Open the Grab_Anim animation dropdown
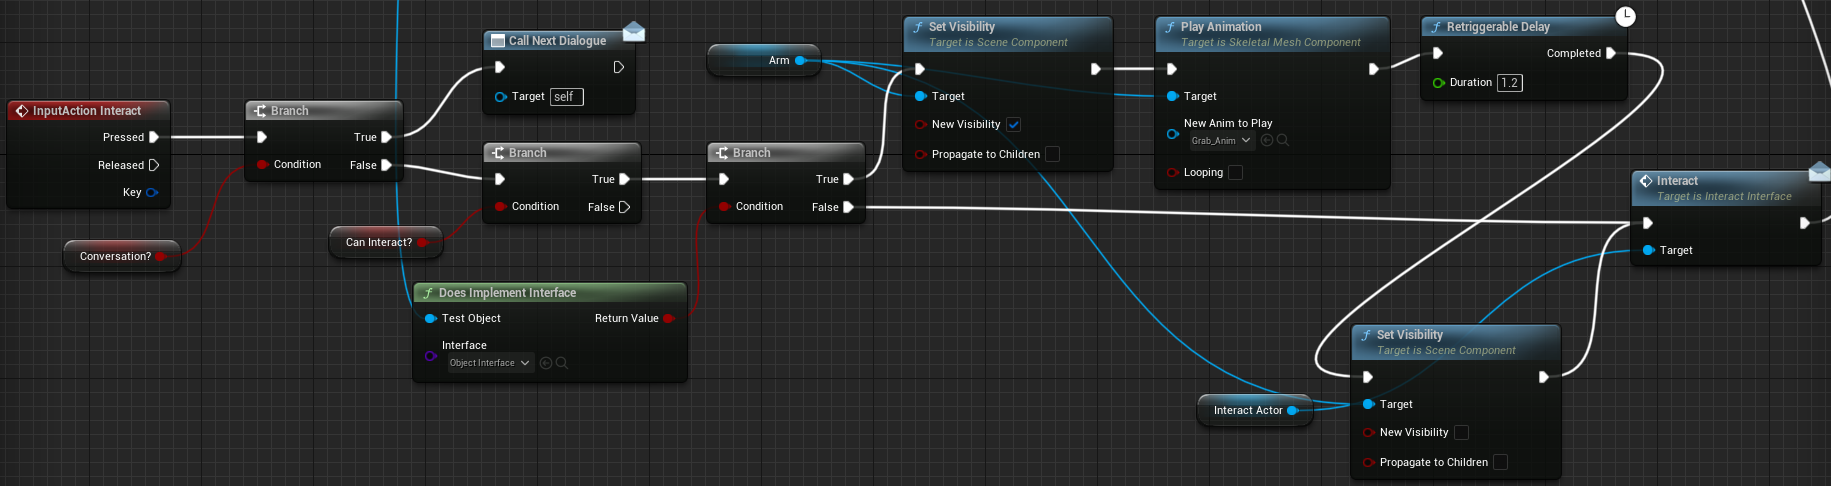 (1221, 141)
